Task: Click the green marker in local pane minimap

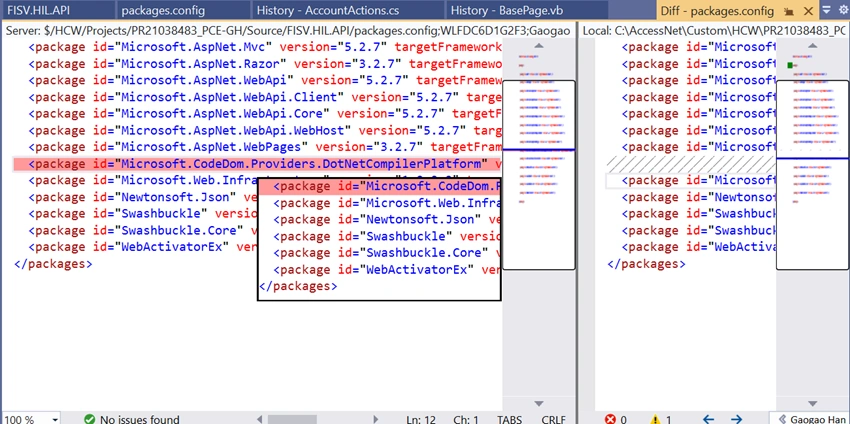Action: [790, 65]
